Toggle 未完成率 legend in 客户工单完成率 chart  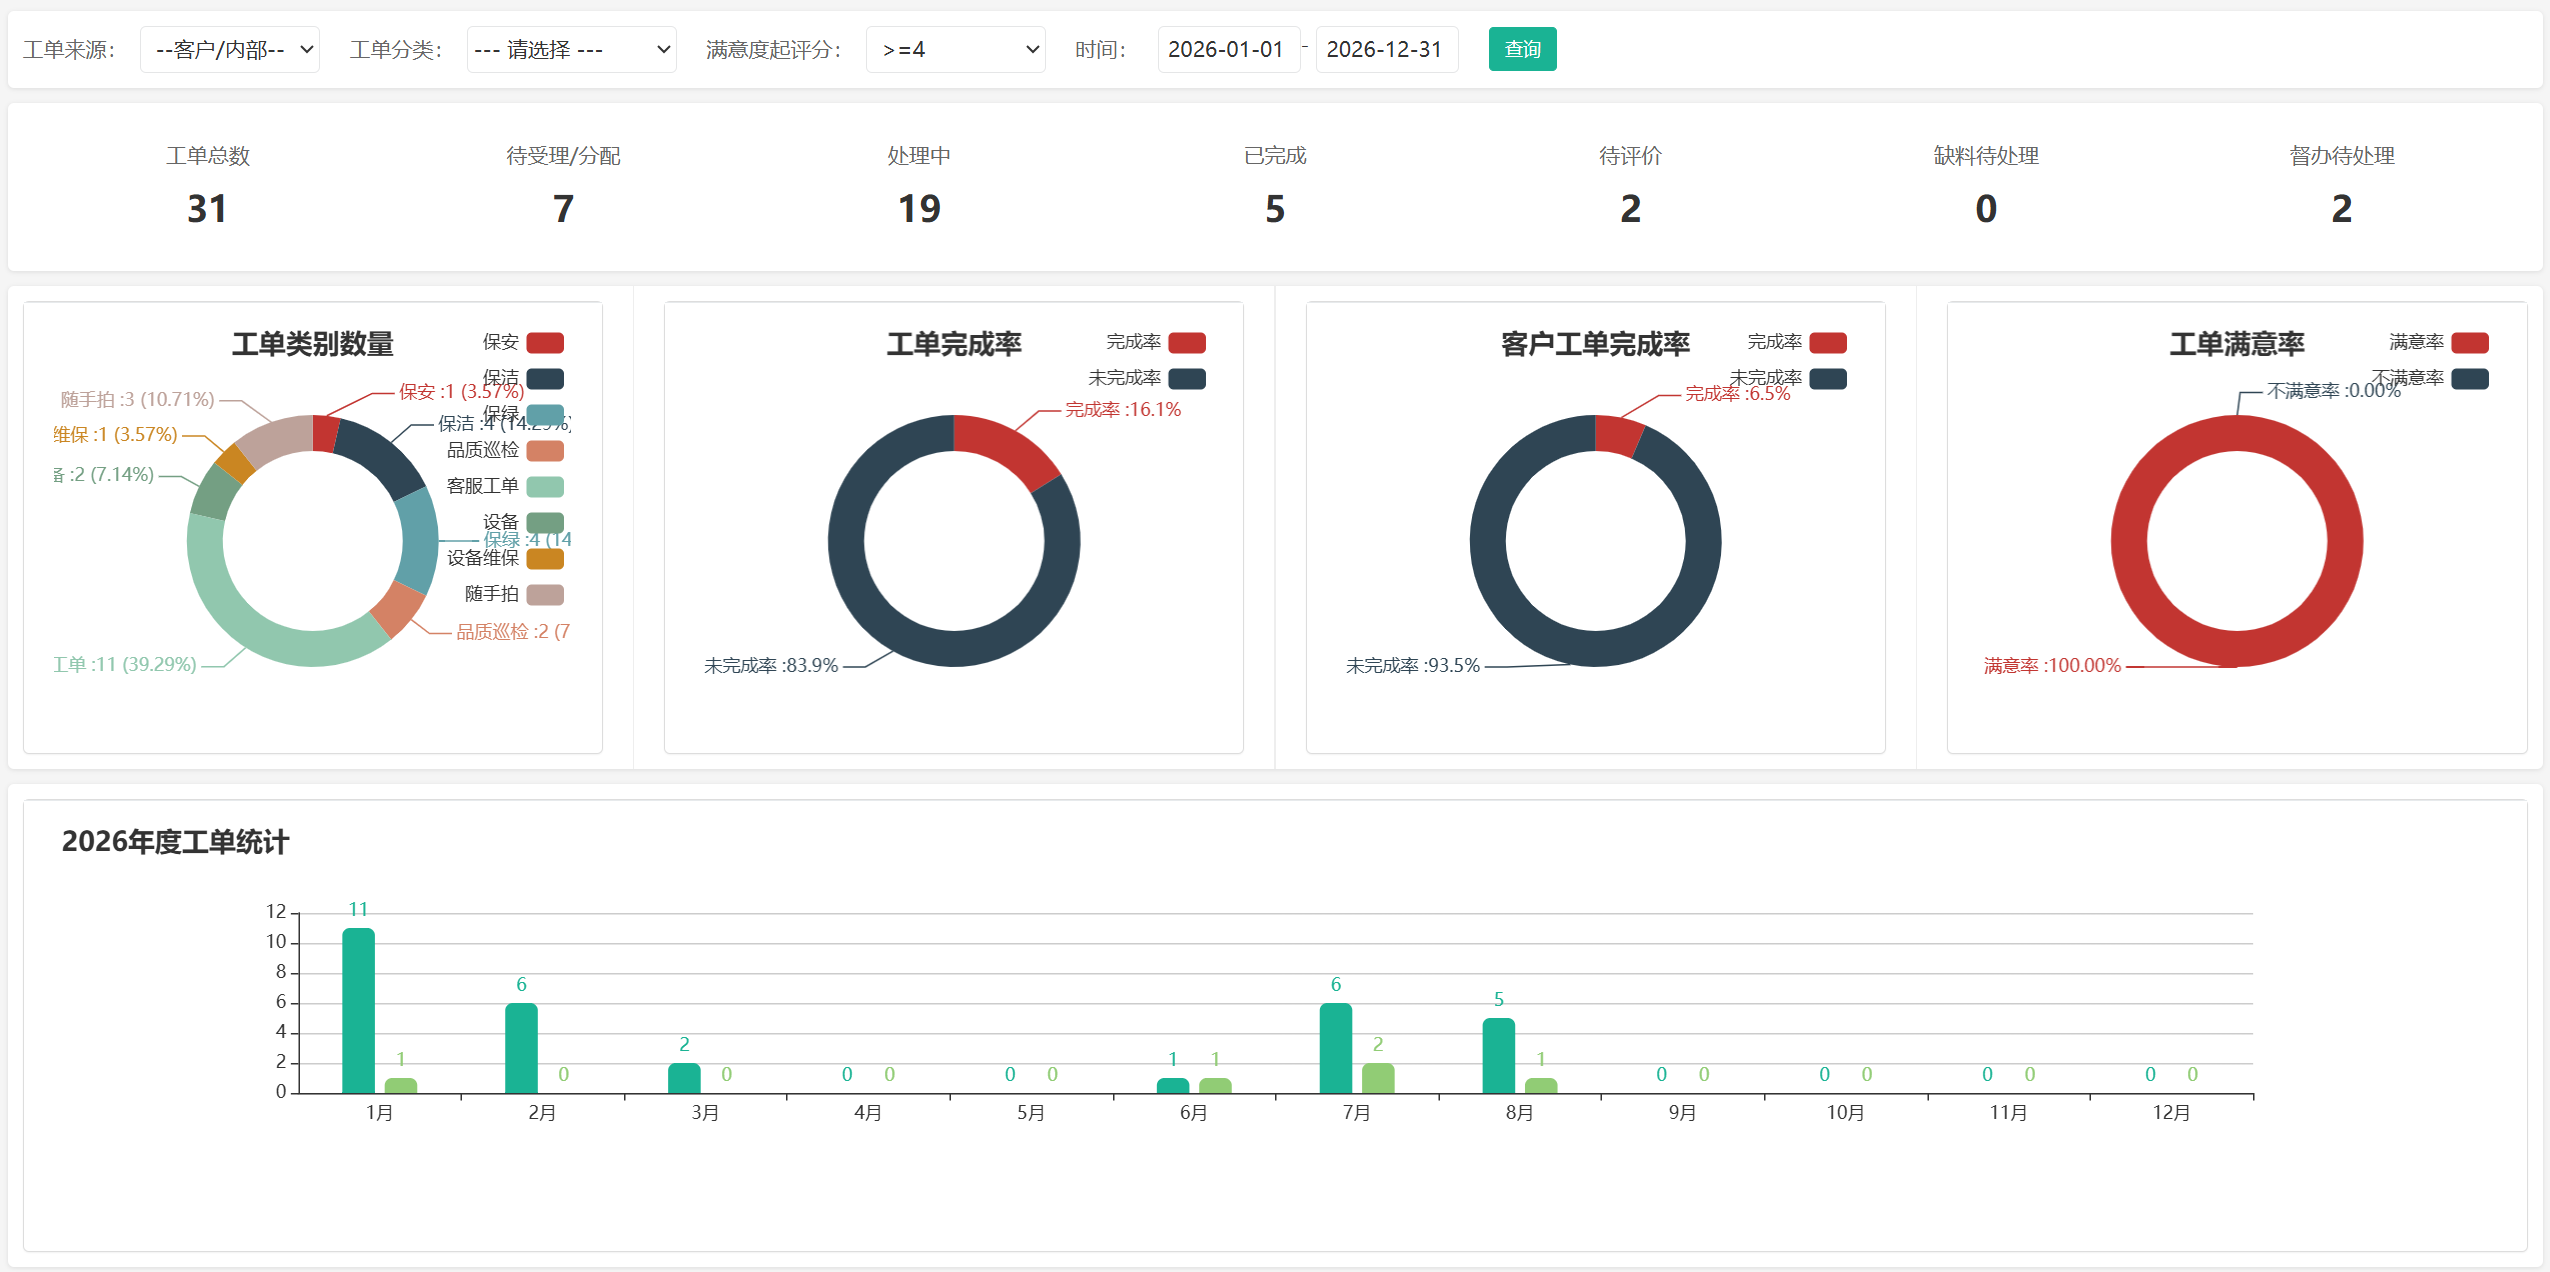click(x=1828, y=379)
